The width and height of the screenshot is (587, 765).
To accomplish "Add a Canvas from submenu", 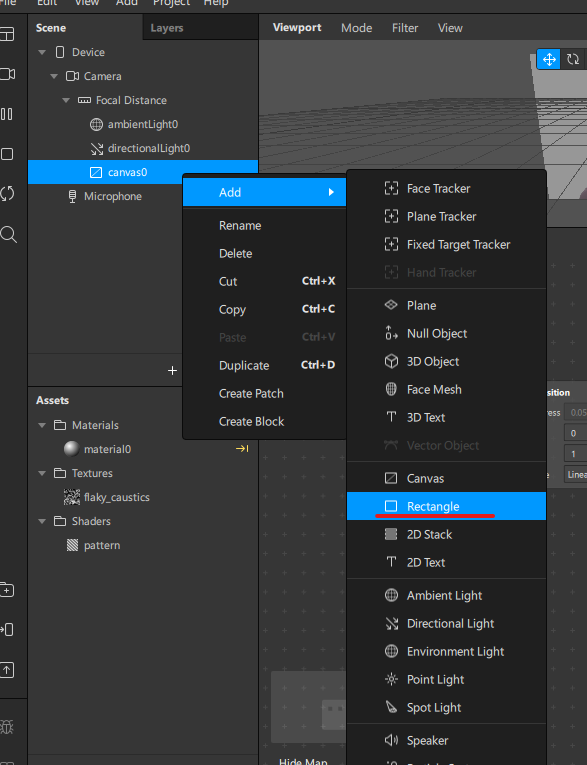I will point(446,478).
